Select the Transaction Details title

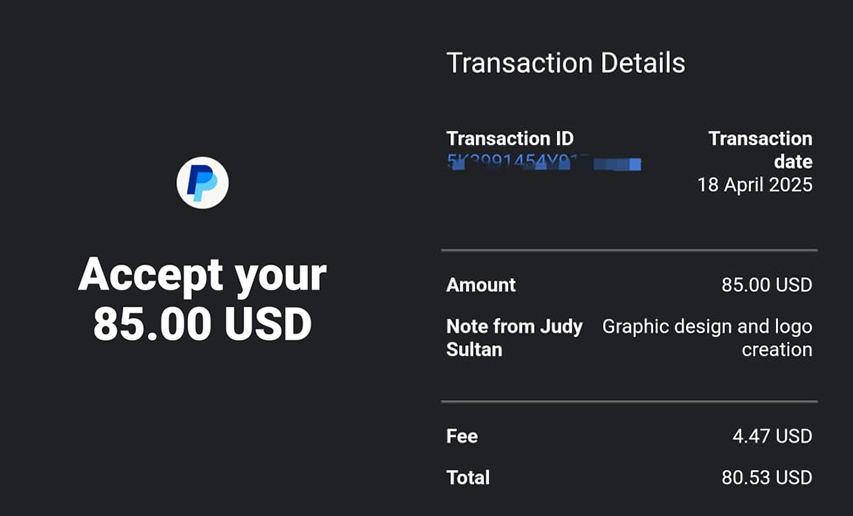[566, 63]
